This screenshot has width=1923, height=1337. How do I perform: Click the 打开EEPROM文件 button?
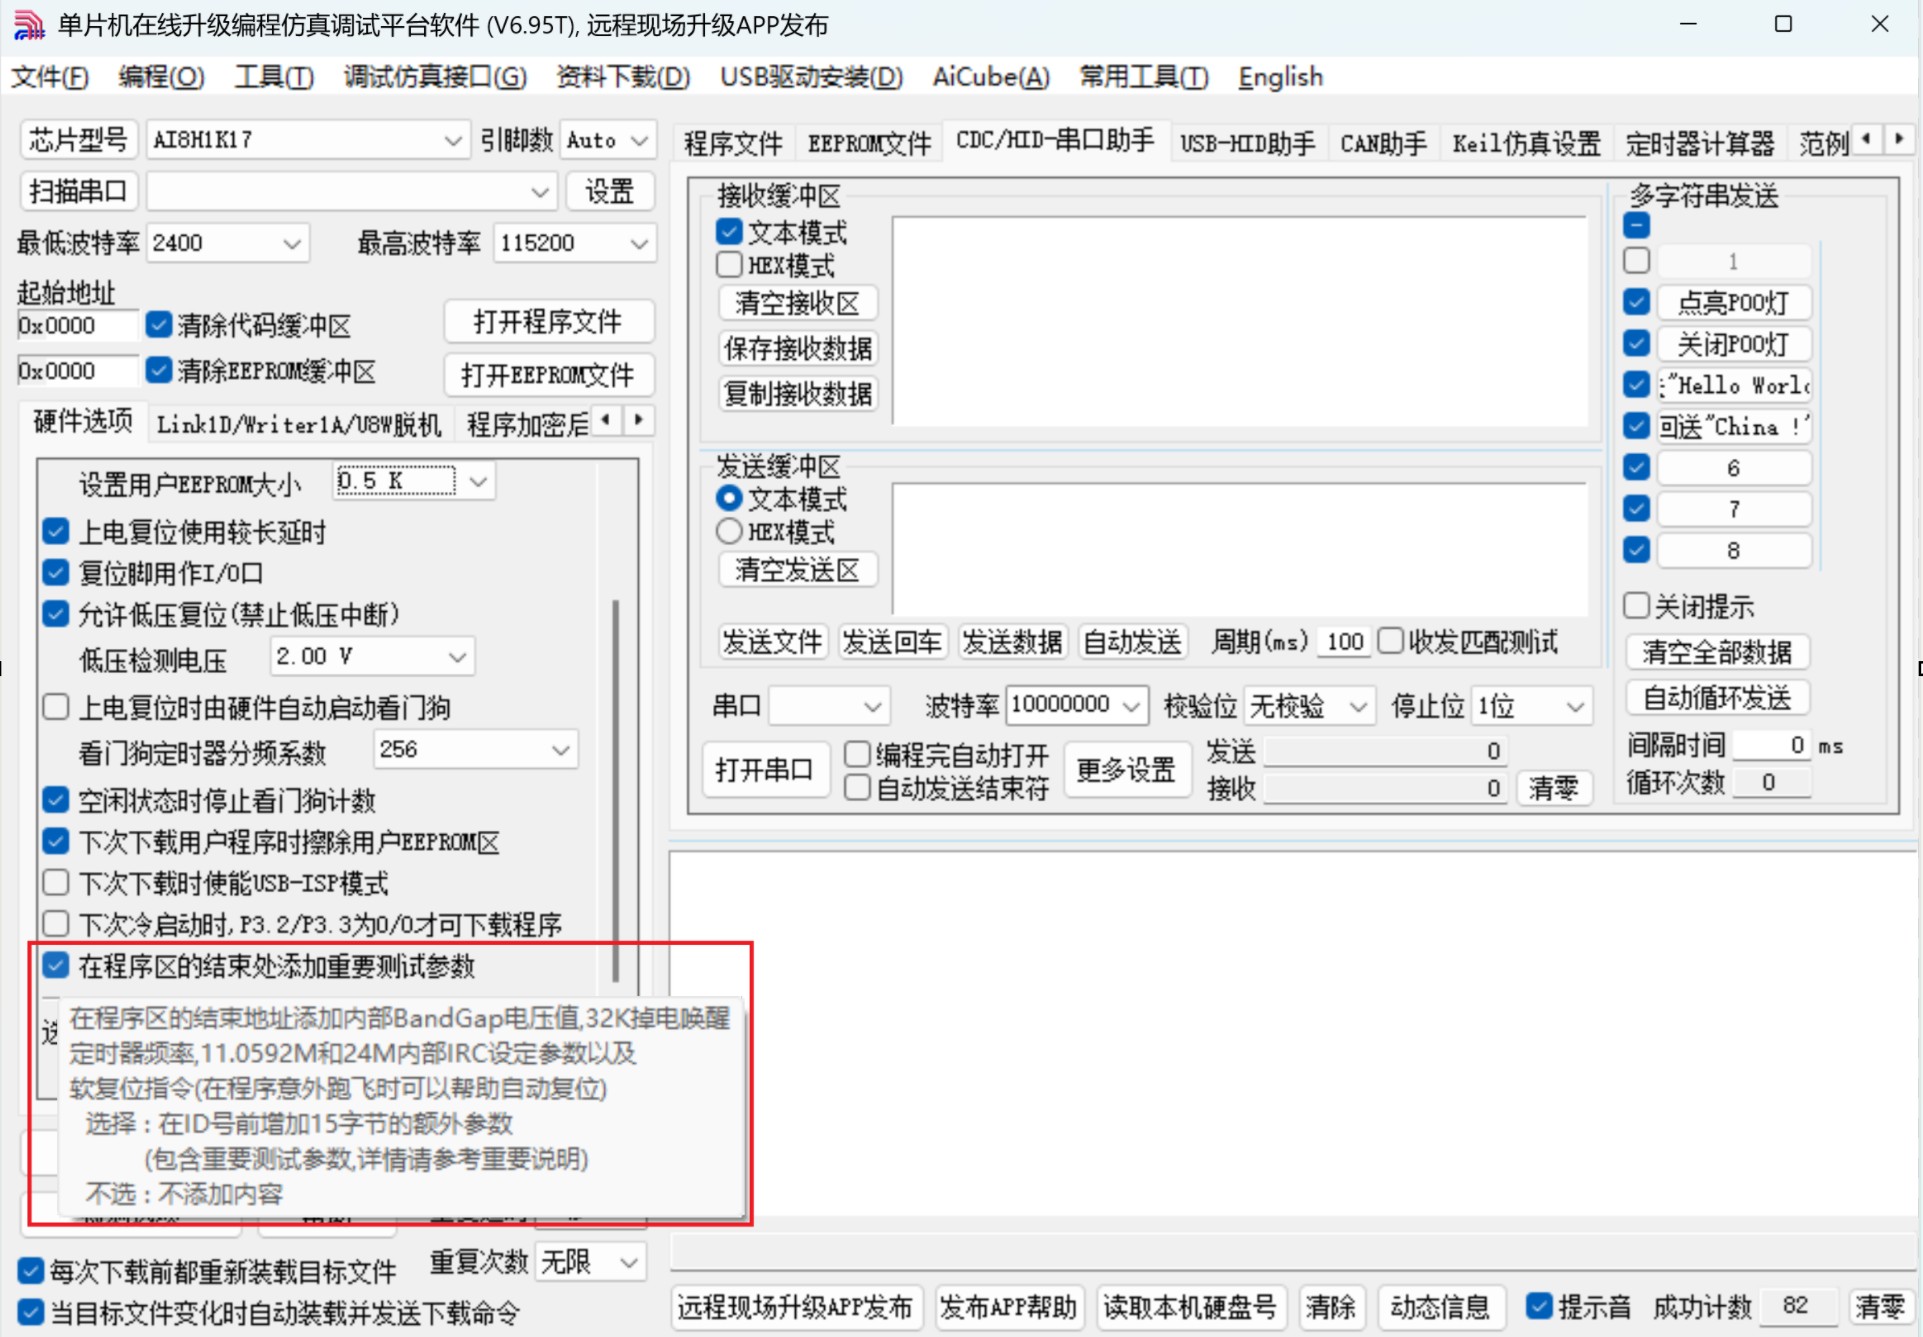548,375
